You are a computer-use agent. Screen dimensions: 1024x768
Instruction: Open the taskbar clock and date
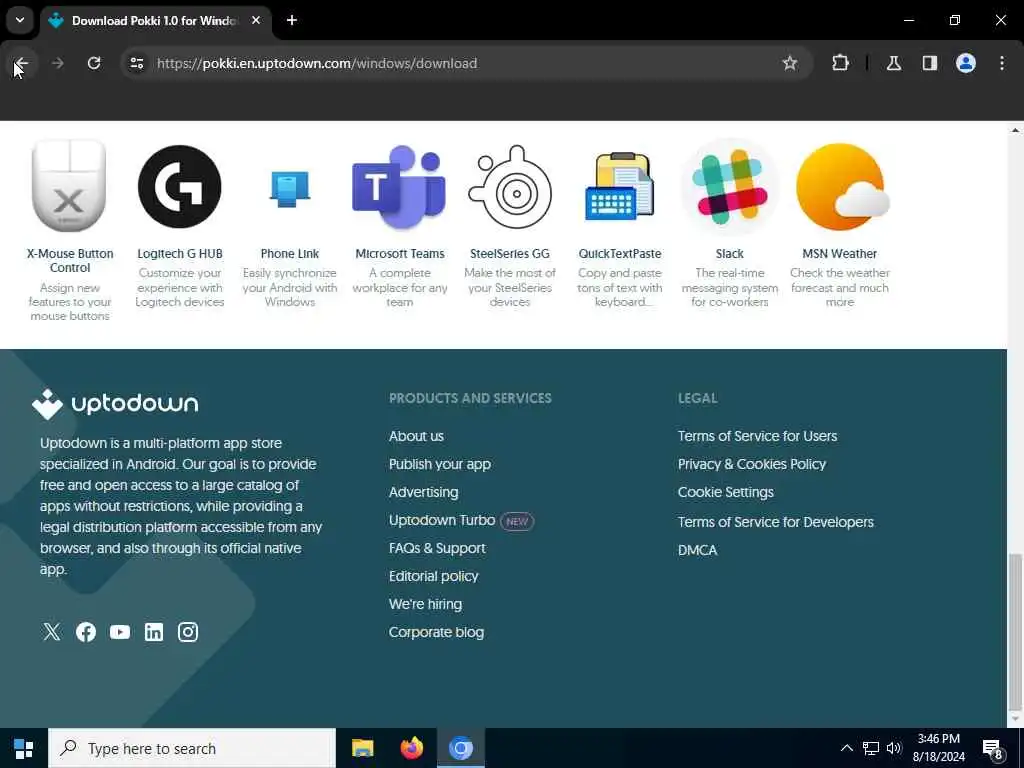pos(938,748)
